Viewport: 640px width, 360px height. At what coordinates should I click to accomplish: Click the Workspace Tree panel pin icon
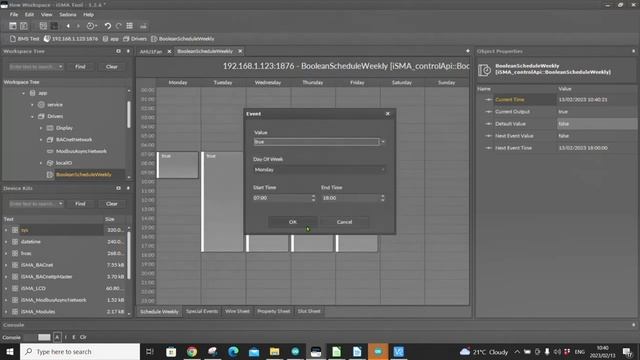(128, 51)
